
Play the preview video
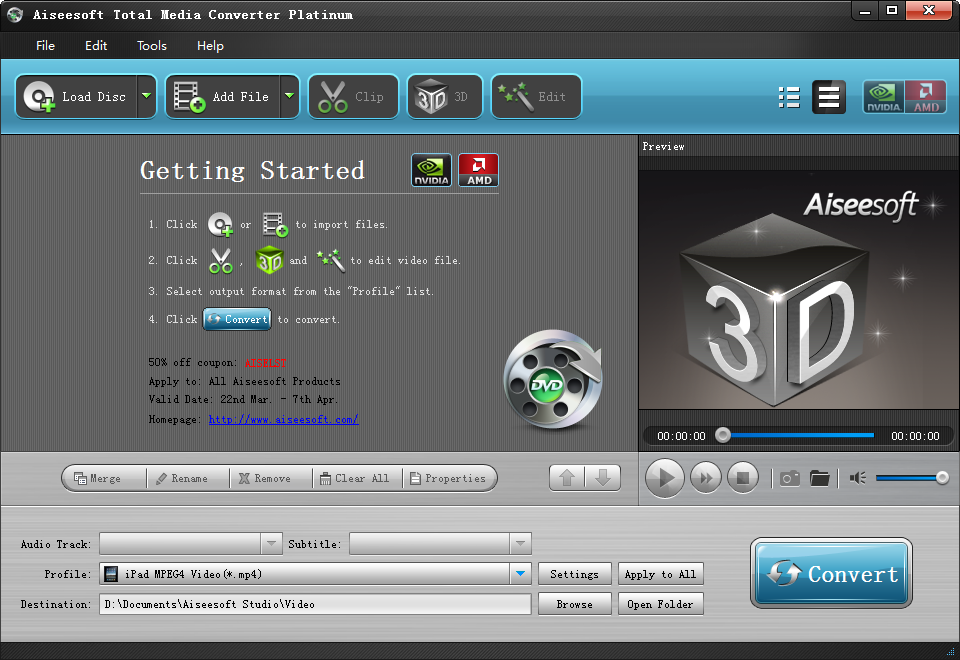click(x=665, y=478)
